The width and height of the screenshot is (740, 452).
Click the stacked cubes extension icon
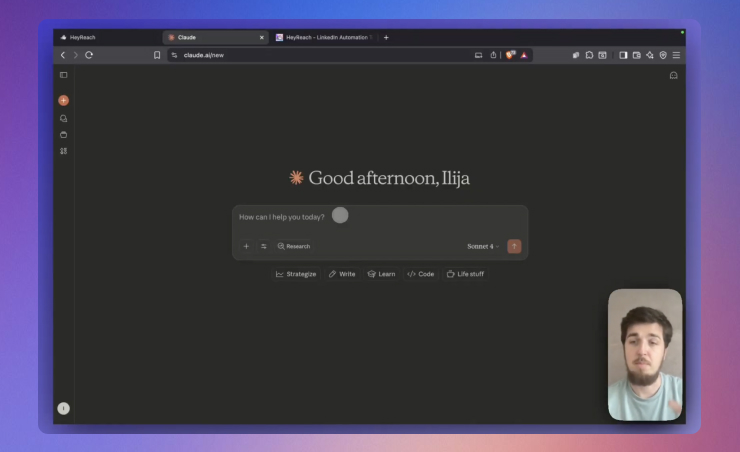click(x=576, y=55)
